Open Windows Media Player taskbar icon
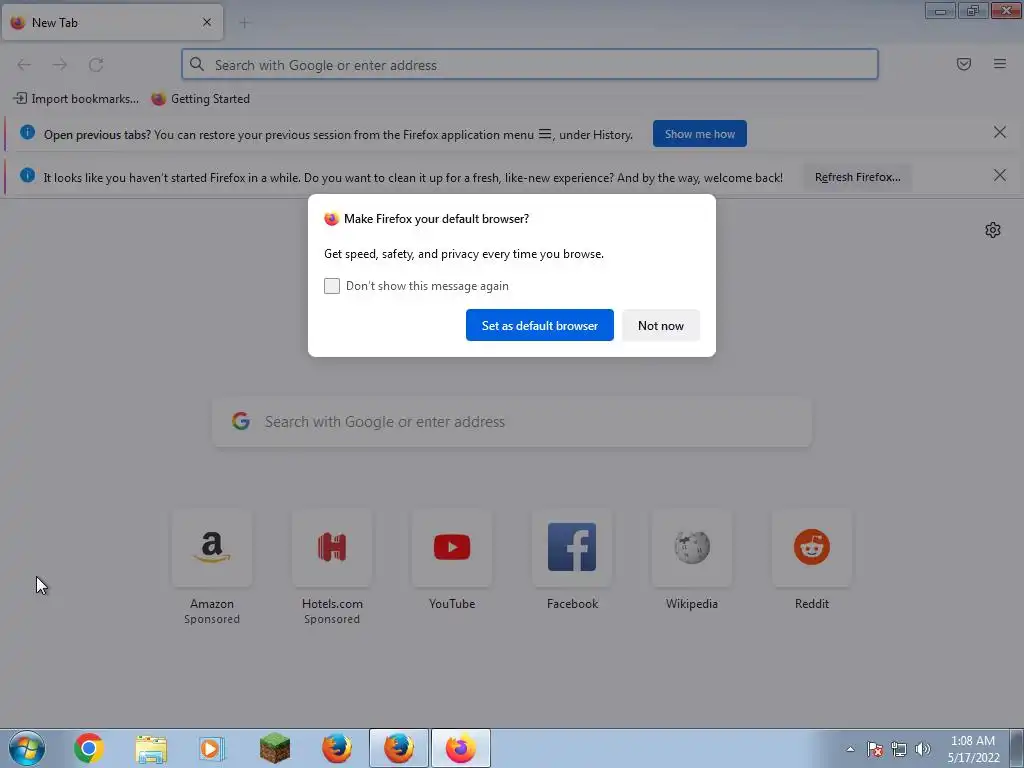 click(212, 748)
